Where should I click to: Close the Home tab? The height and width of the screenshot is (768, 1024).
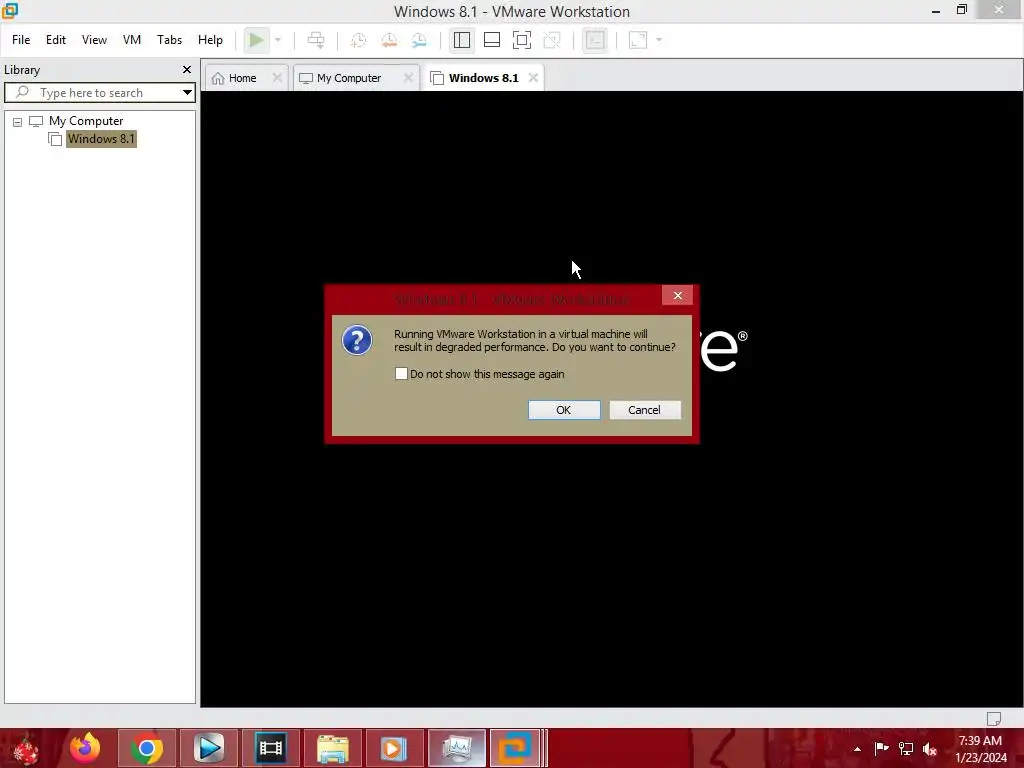click(x=277, y=78)
